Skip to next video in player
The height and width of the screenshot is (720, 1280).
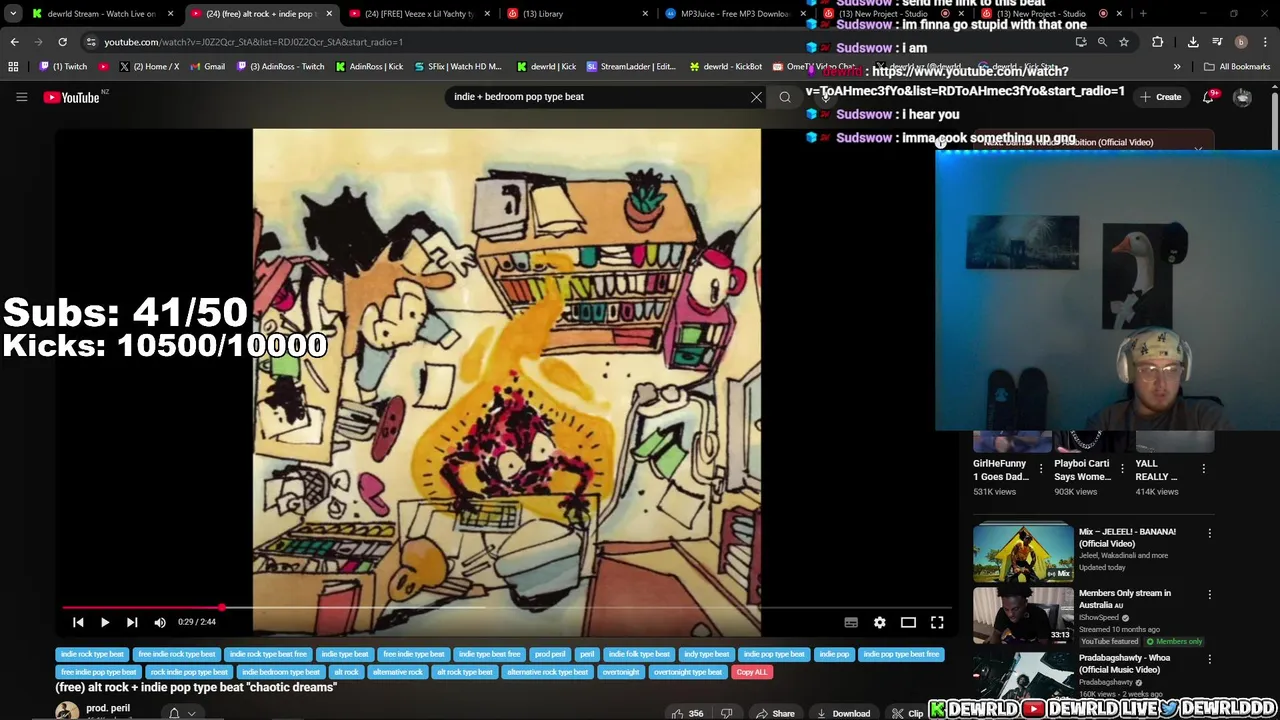132,622
